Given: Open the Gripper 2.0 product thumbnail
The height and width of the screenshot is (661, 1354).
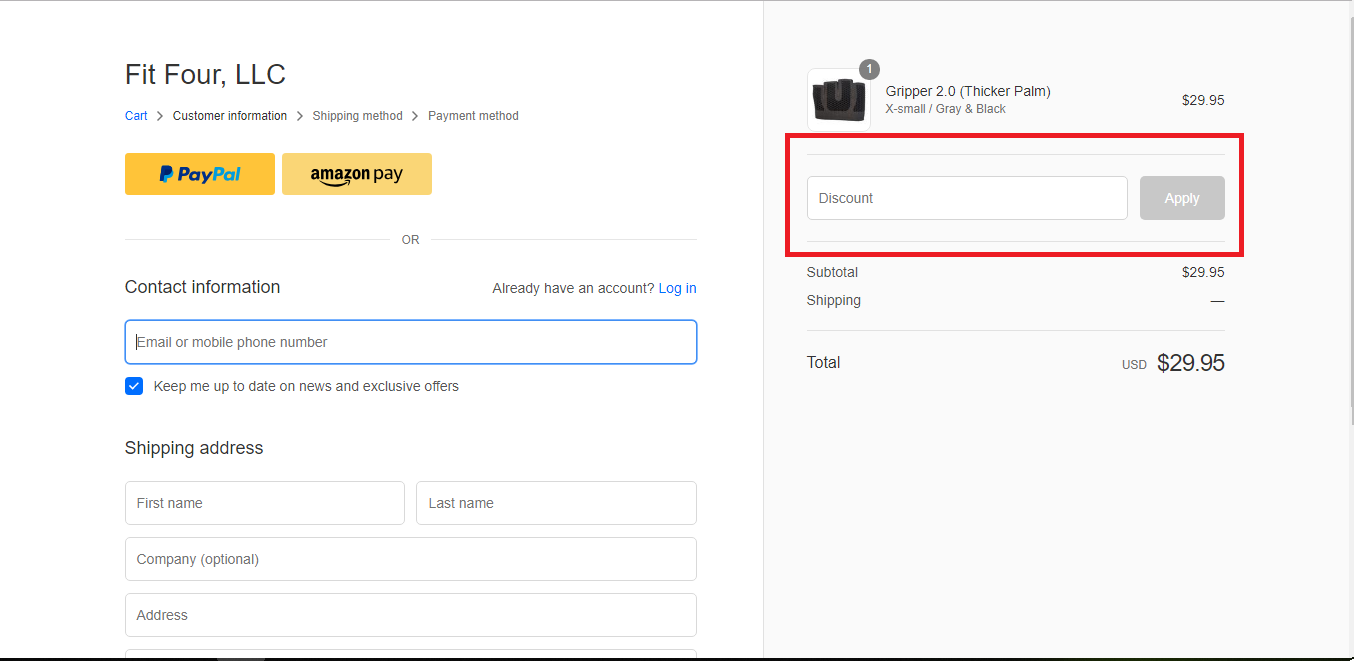Looking at the screenshot, I should coord(839,100).
